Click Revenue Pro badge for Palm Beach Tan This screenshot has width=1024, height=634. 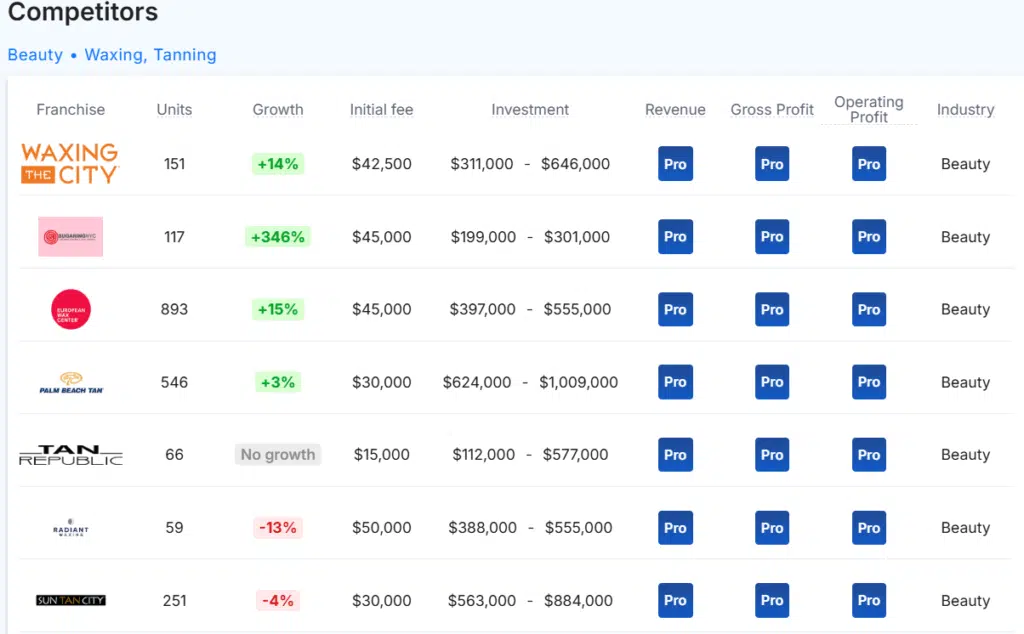[x=675, y=382]
